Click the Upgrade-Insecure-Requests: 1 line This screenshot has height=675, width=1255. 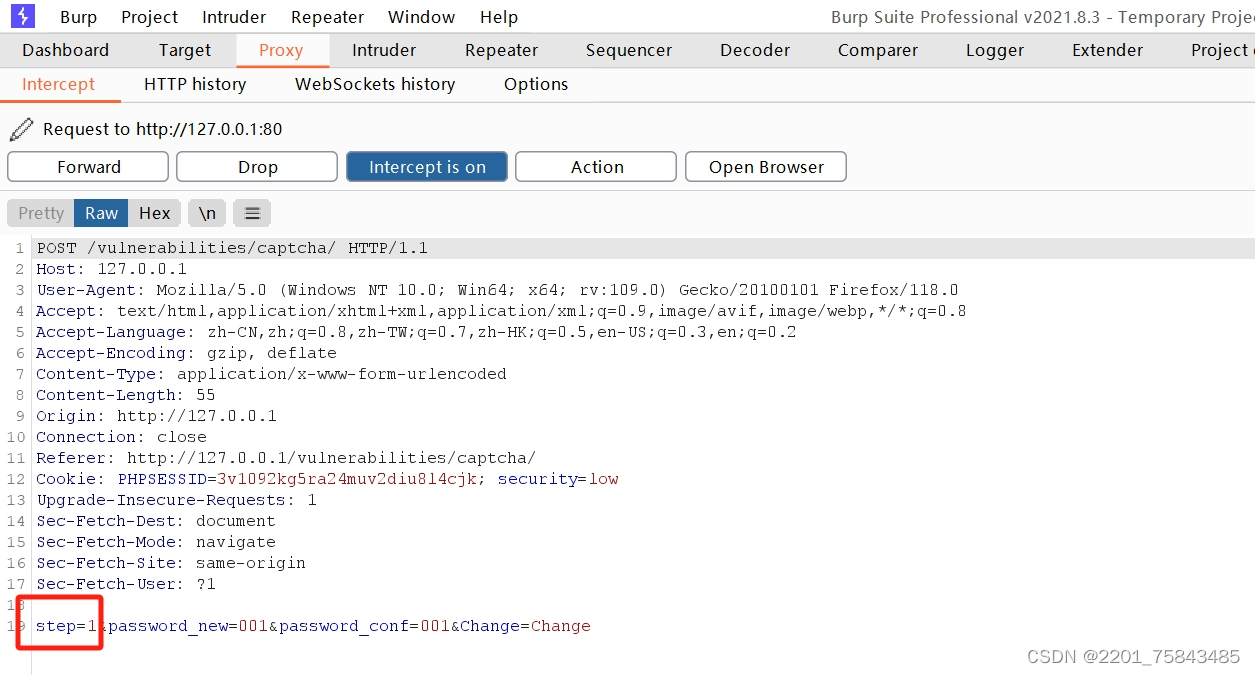point(176,500)
